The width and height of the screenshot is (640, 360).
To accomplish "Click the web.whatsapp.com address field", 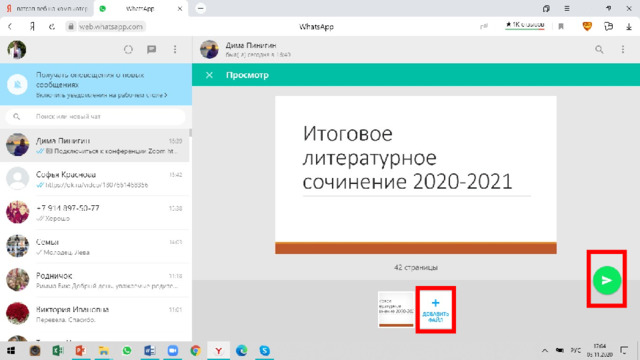I will tap(111, 27).
